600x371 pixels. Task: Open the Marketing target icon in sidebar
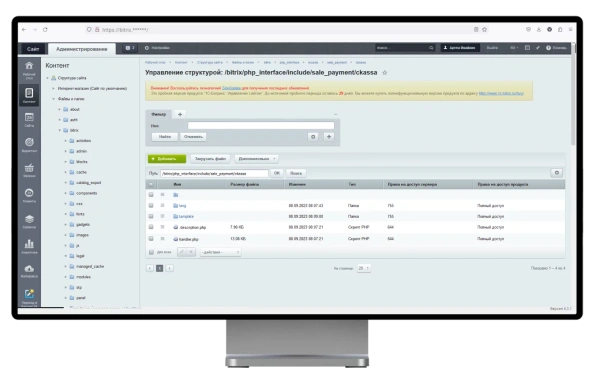[29, 142]
